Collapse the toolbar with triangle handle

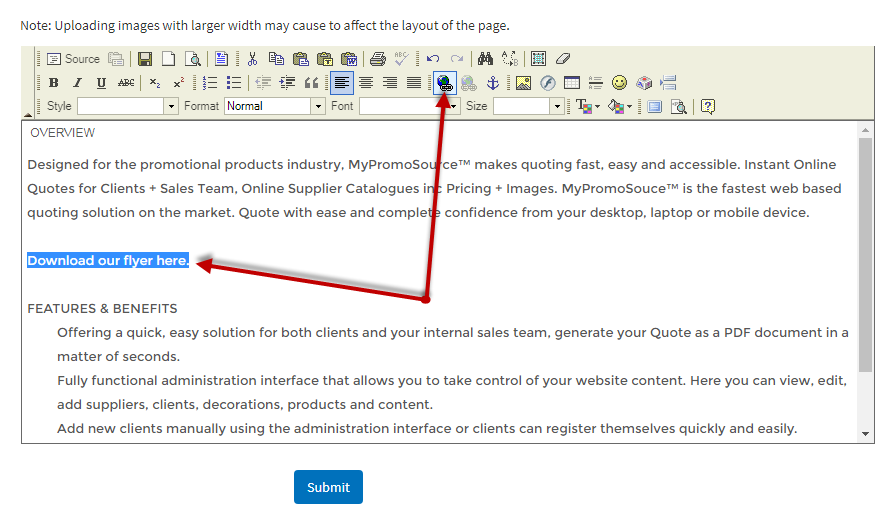click(x=28, y=114)
